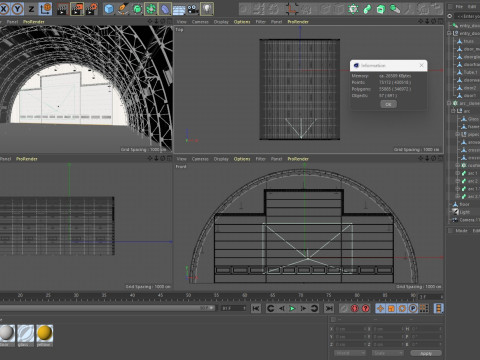This screenshot has height=360, width=480.
Task: Toggle Autokeying red button
Action: [355, 308]
